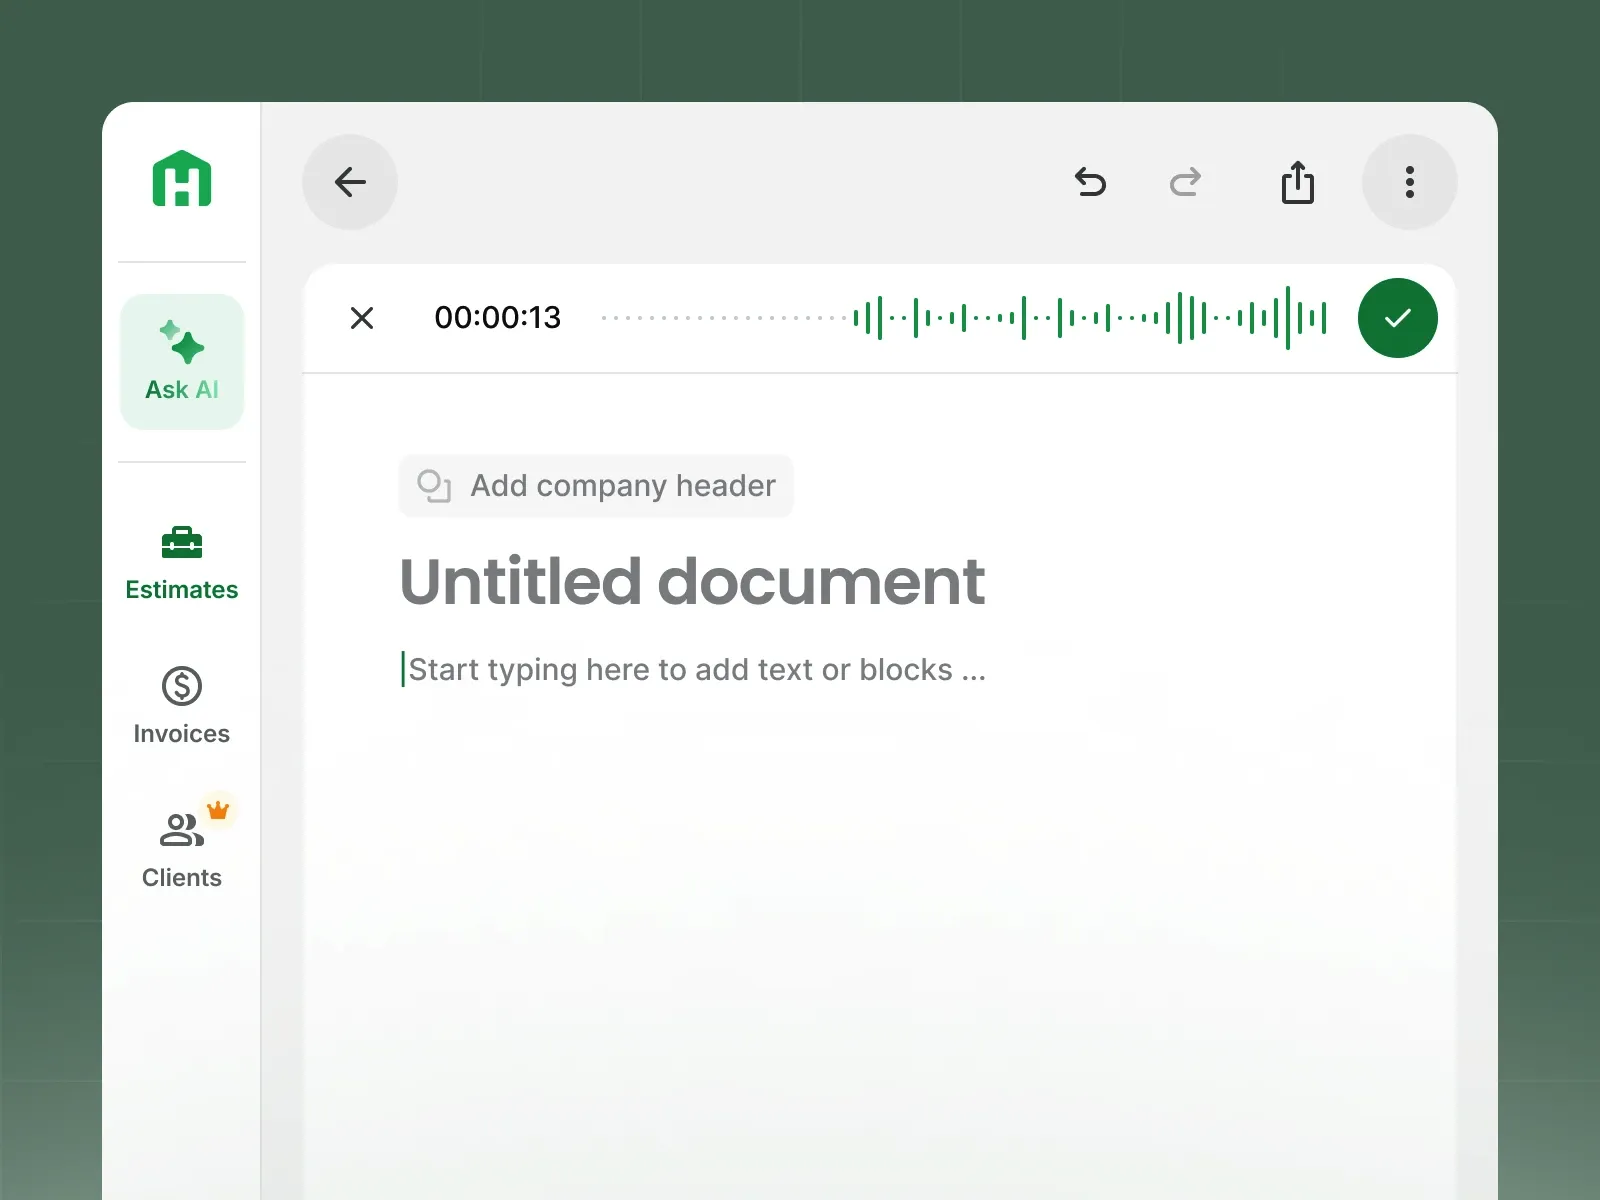Viewport: 1600px width, 1200px height.
Task: Open the share options
Action: pyautogui.click(x=1297, y=182)
